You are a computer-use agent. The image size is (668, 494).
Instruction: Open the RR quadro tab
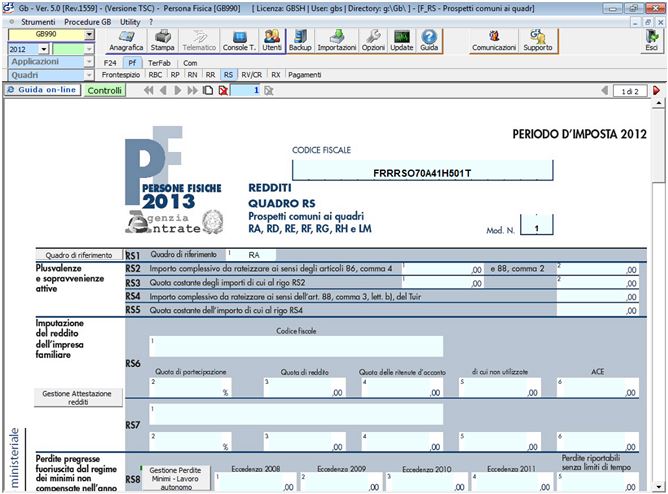[210, 75]
